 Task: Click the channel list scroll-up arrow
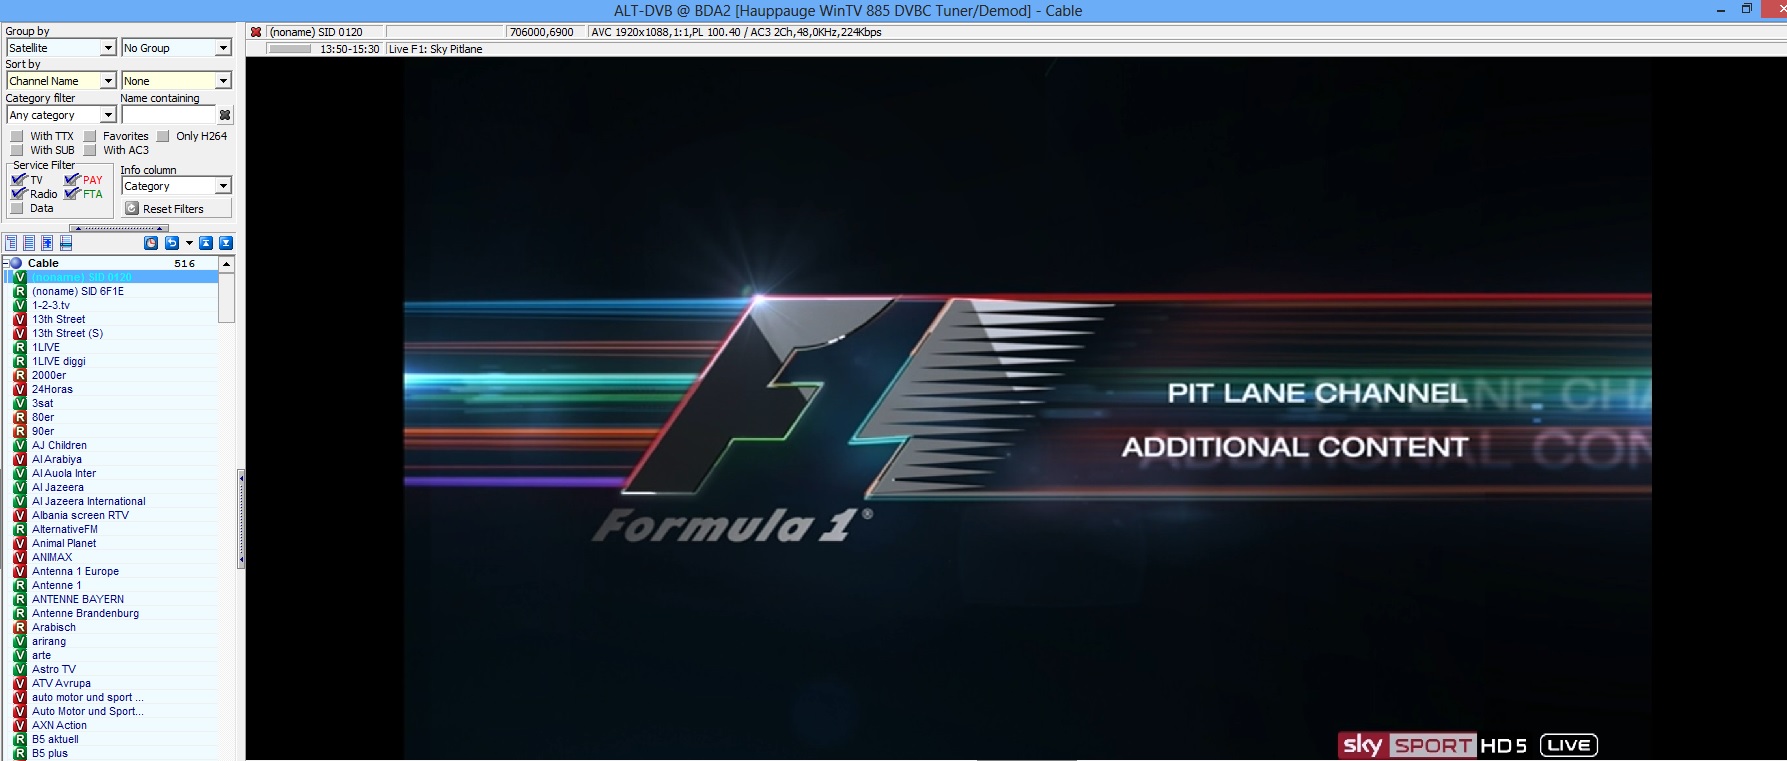[x=227, y=264]
